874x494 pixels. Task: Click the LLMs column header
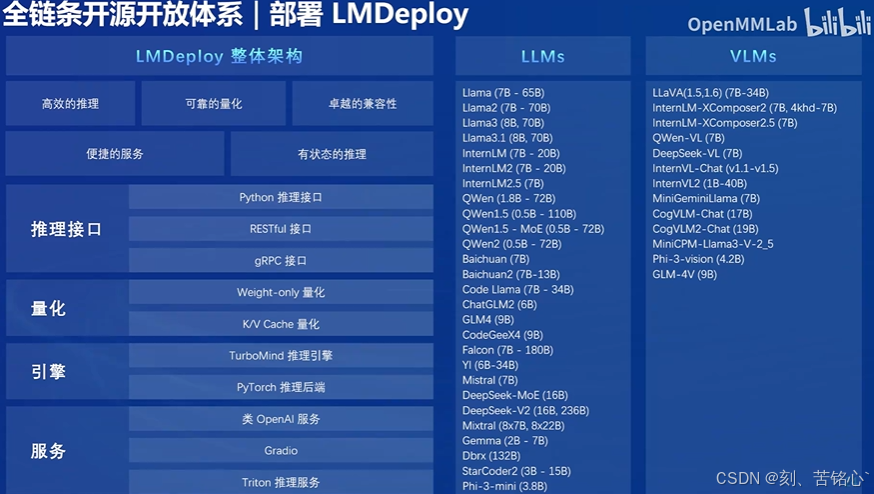click(x=543, y=56)
